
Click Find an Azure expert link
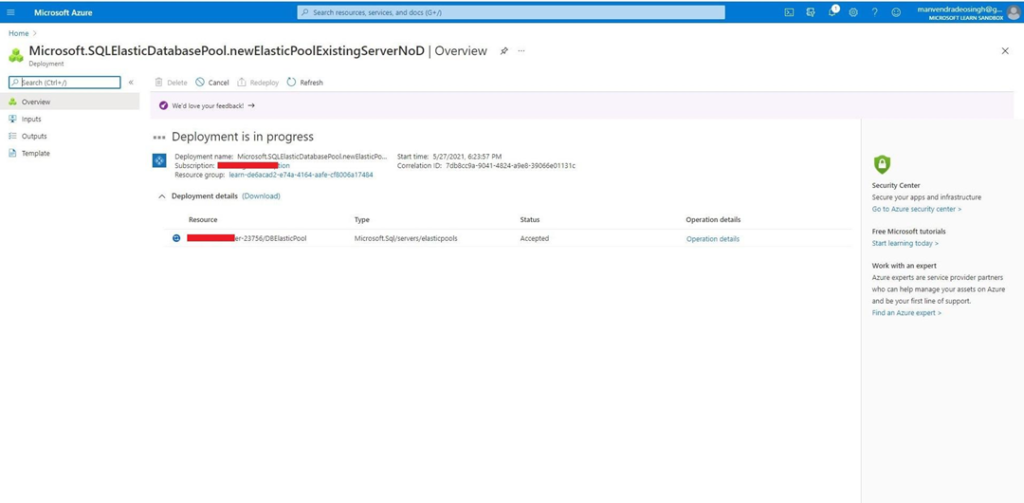click(906, 313)
